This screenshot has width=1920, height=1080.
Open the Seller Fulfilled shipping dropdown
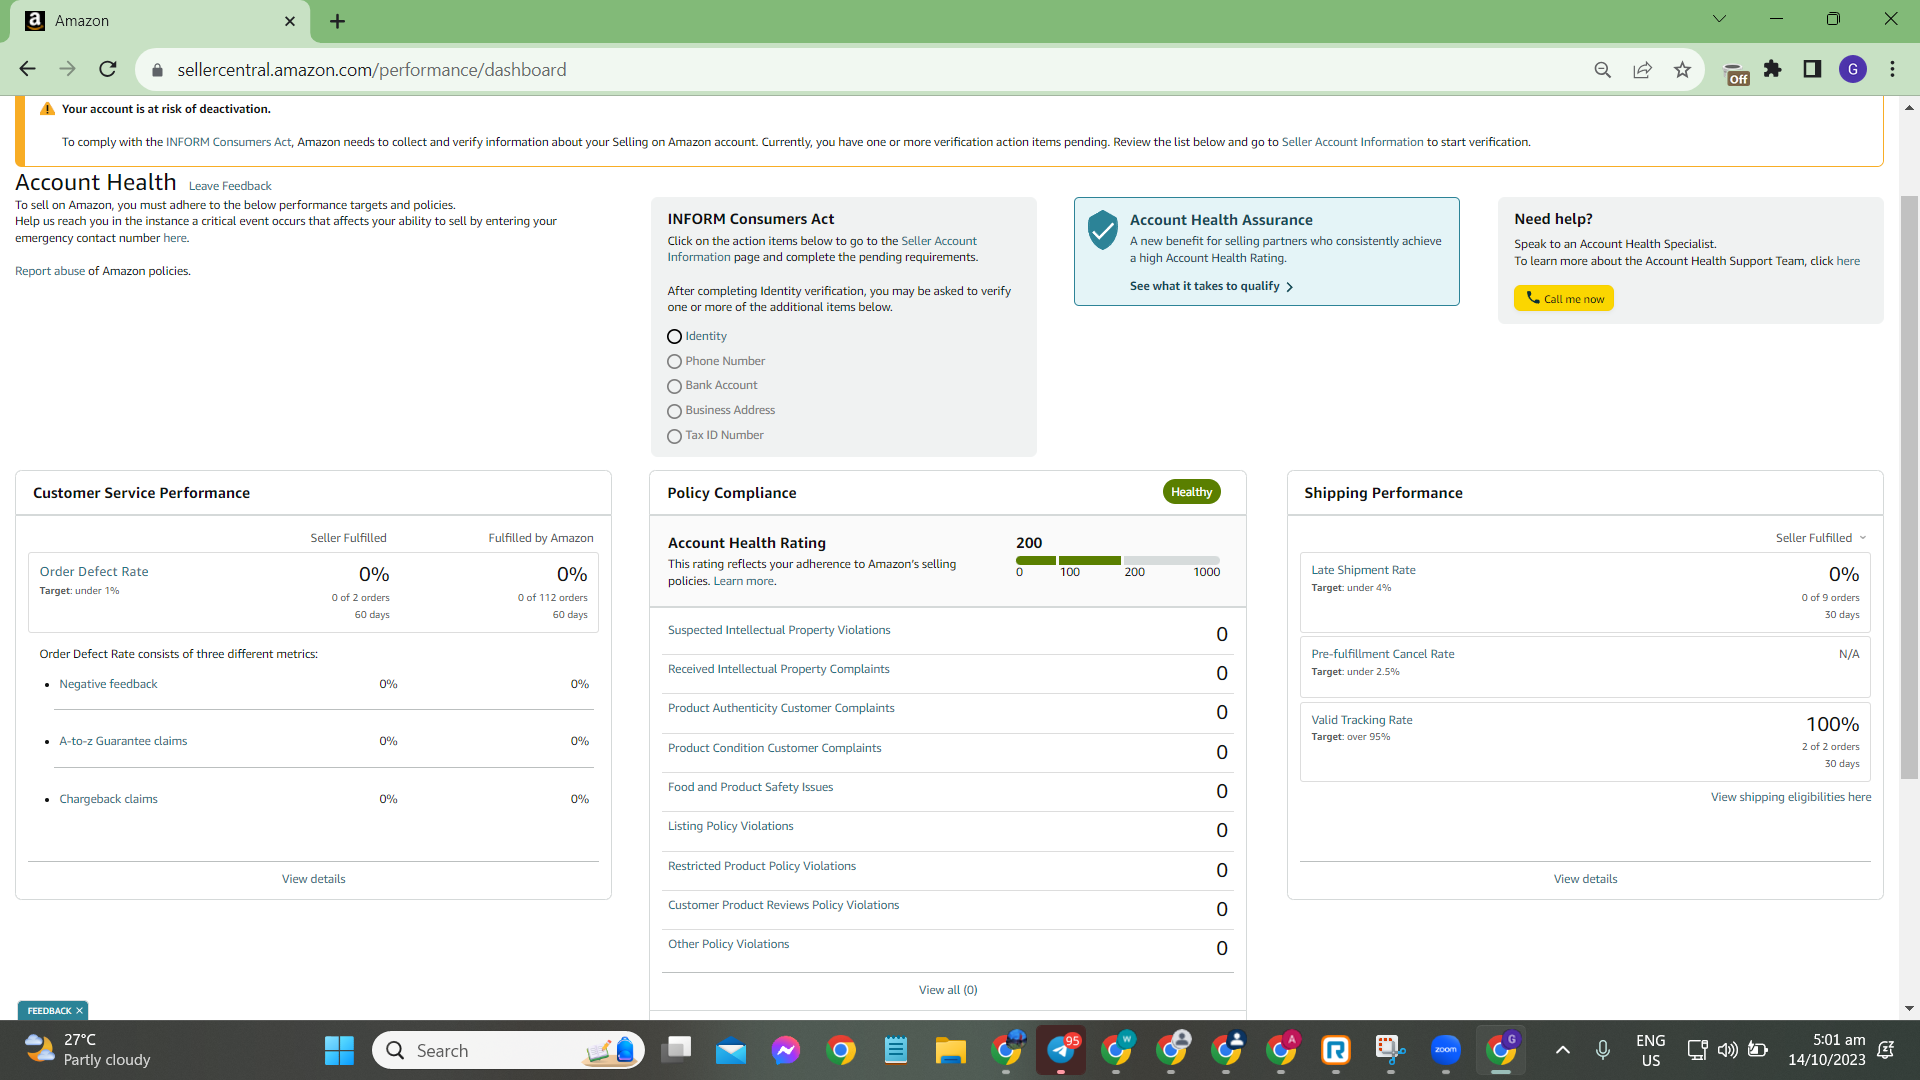(x=1821, y=538)
